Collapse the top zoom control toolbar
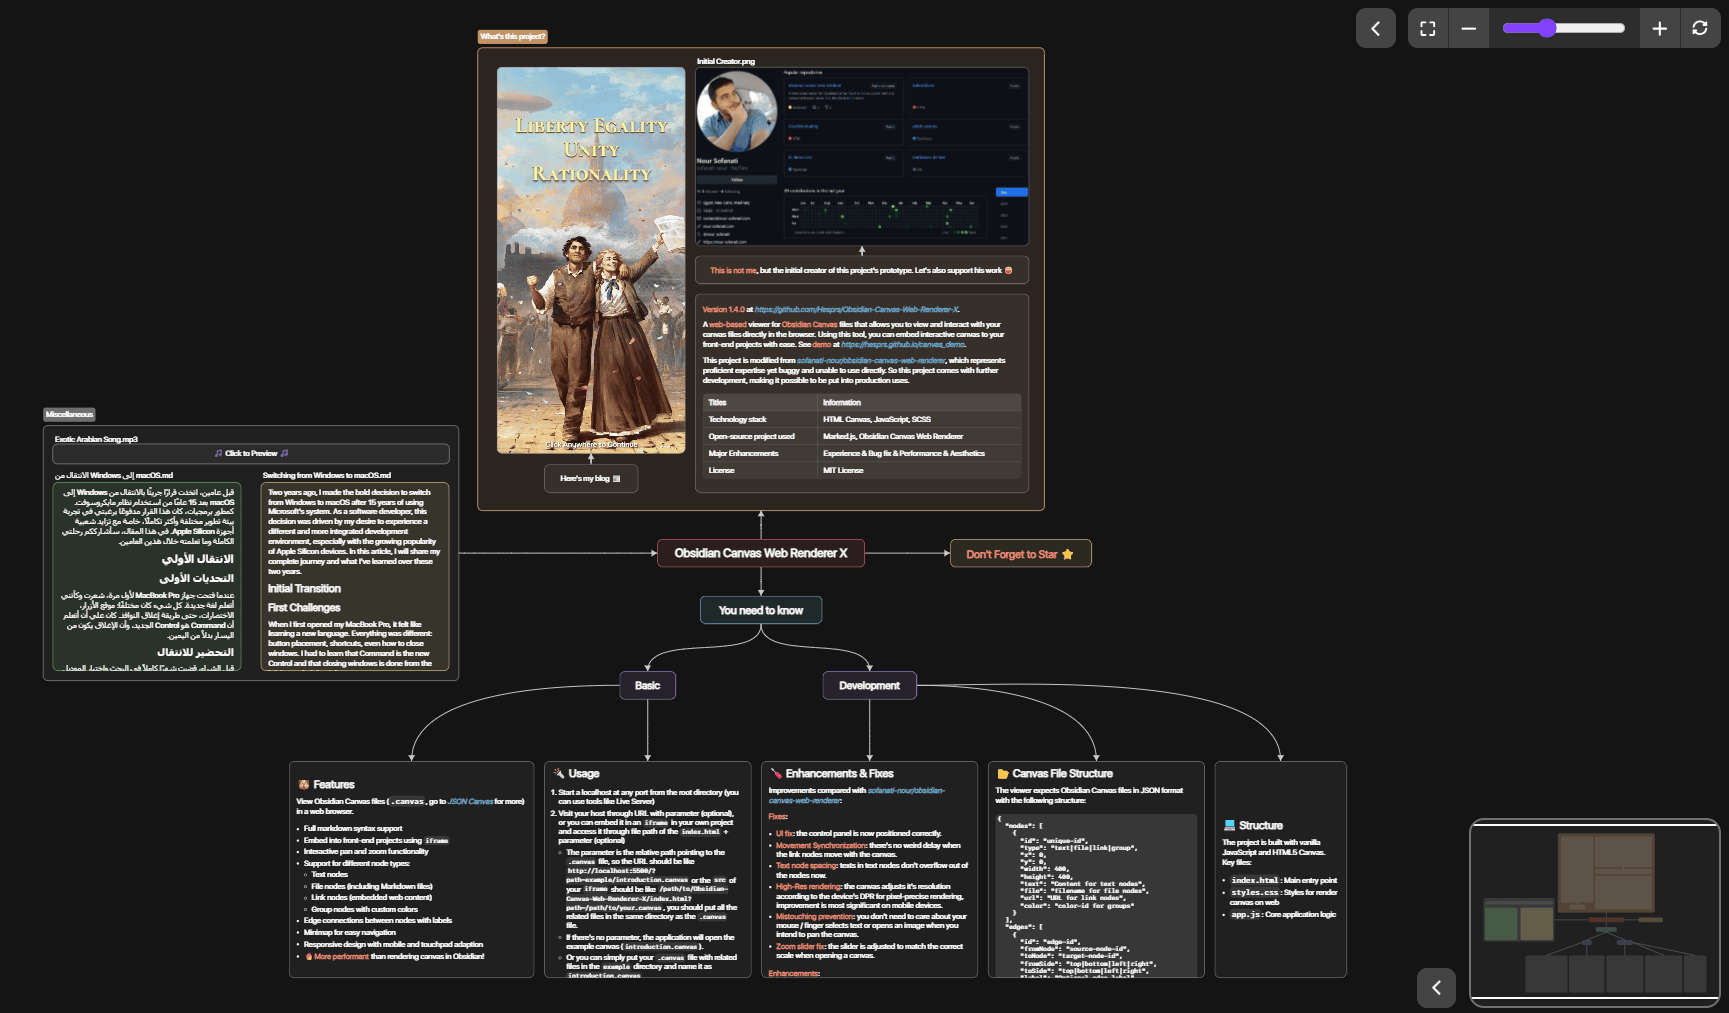This screenshot has width=1729, height=1013. 1375,28
